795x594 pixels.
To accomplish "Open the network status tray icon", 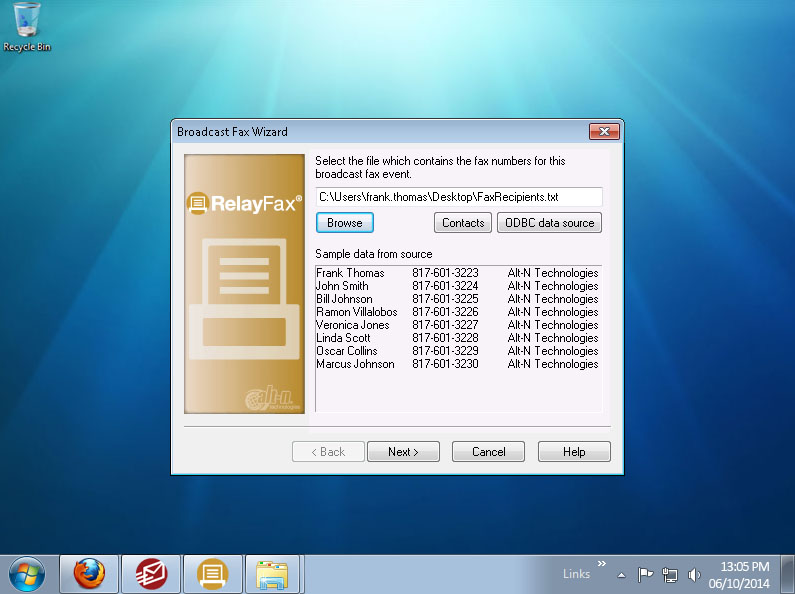I will (x=670, y=575).
